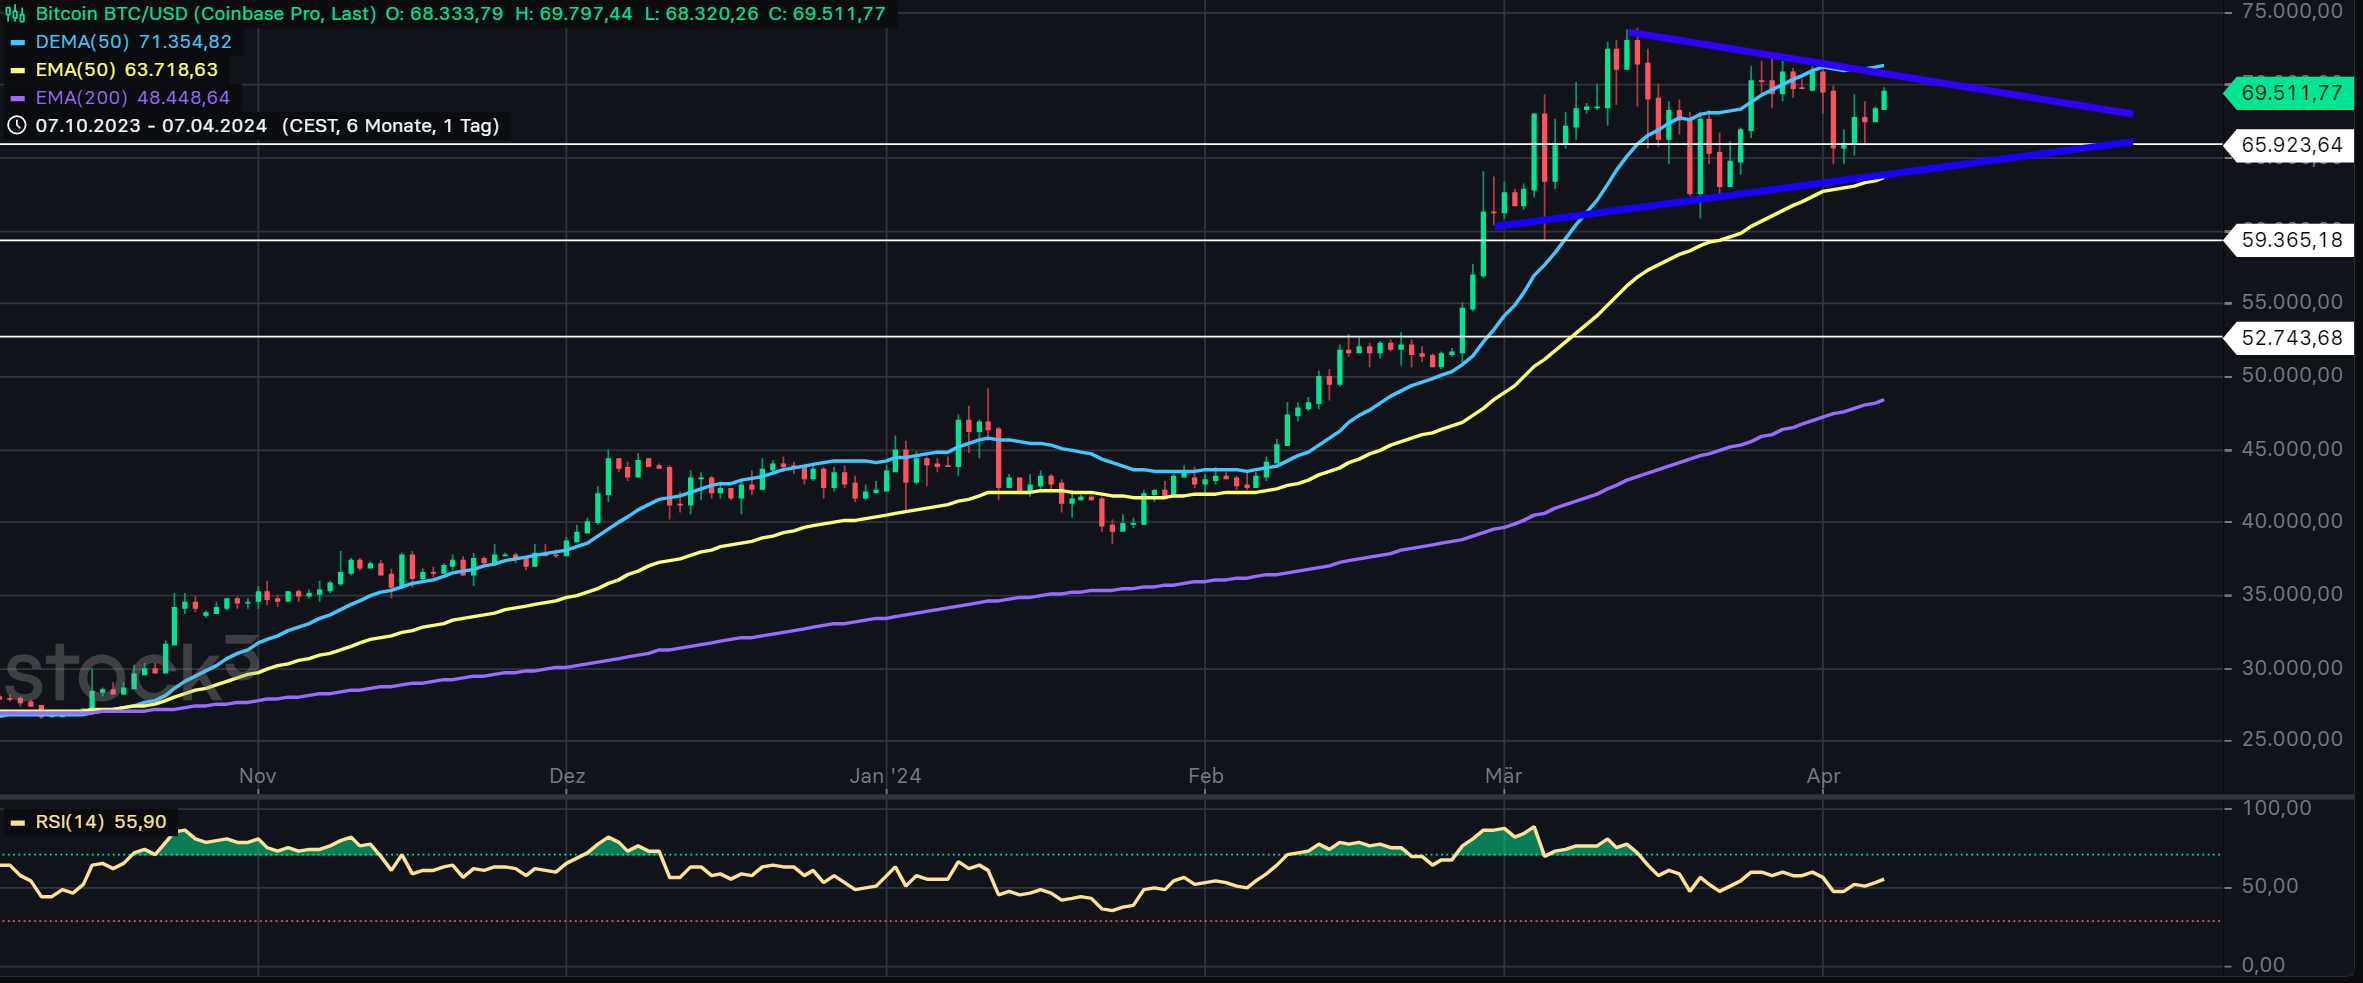Click the high value H: 69.797,44
This screenshot has height=983, width=2363.
pyautogui.click(x=574, y=14)
